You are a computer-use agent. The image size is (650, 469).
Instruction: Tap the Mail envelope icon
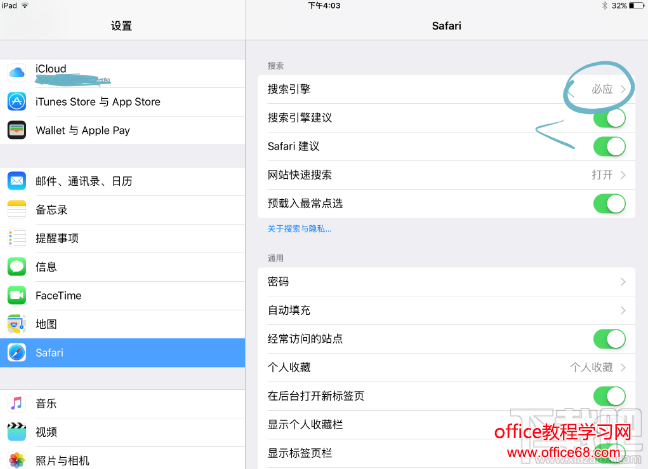coord(17,181)
